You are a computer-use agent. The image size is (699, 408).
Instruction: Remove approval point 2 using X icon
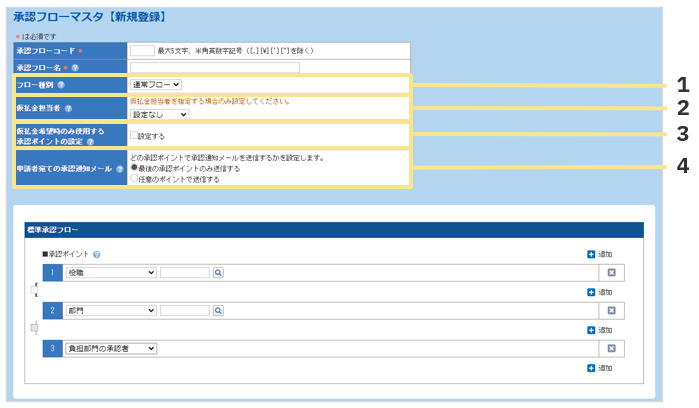pyautogui.click(x=611, y=311)
